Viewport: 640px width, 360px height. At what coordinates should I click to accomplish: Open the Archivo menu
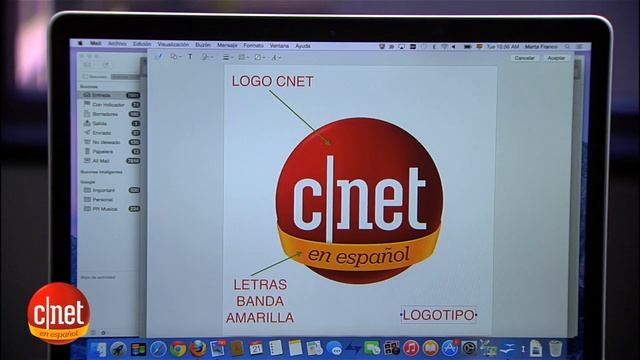117,44
